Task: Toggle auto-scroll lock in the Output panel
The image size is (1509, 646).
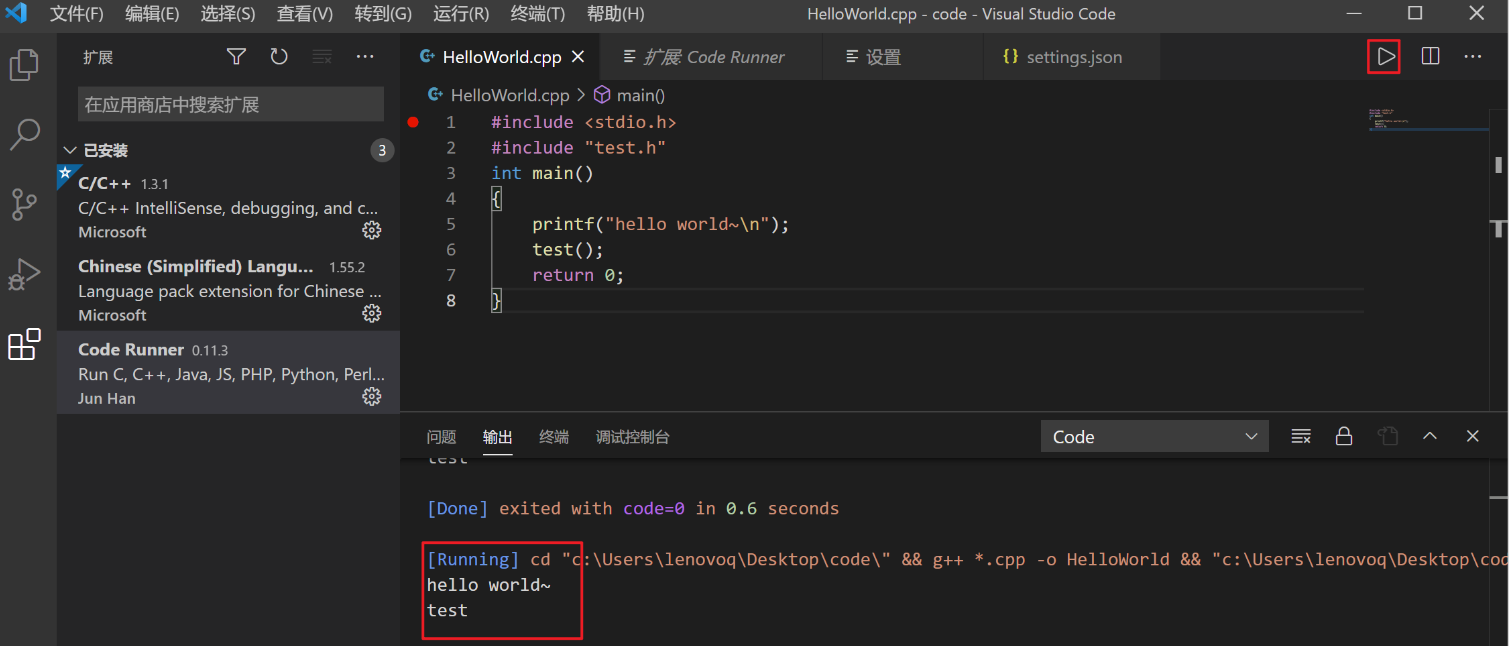Action: 1343,436
